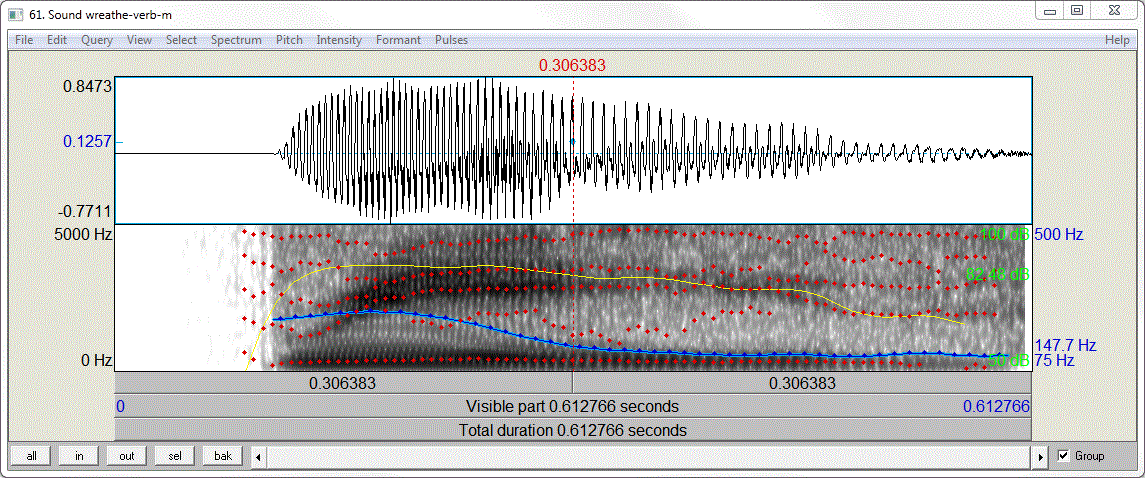
Task: Click the 'all' zoom button
Action: click(31, 456)
